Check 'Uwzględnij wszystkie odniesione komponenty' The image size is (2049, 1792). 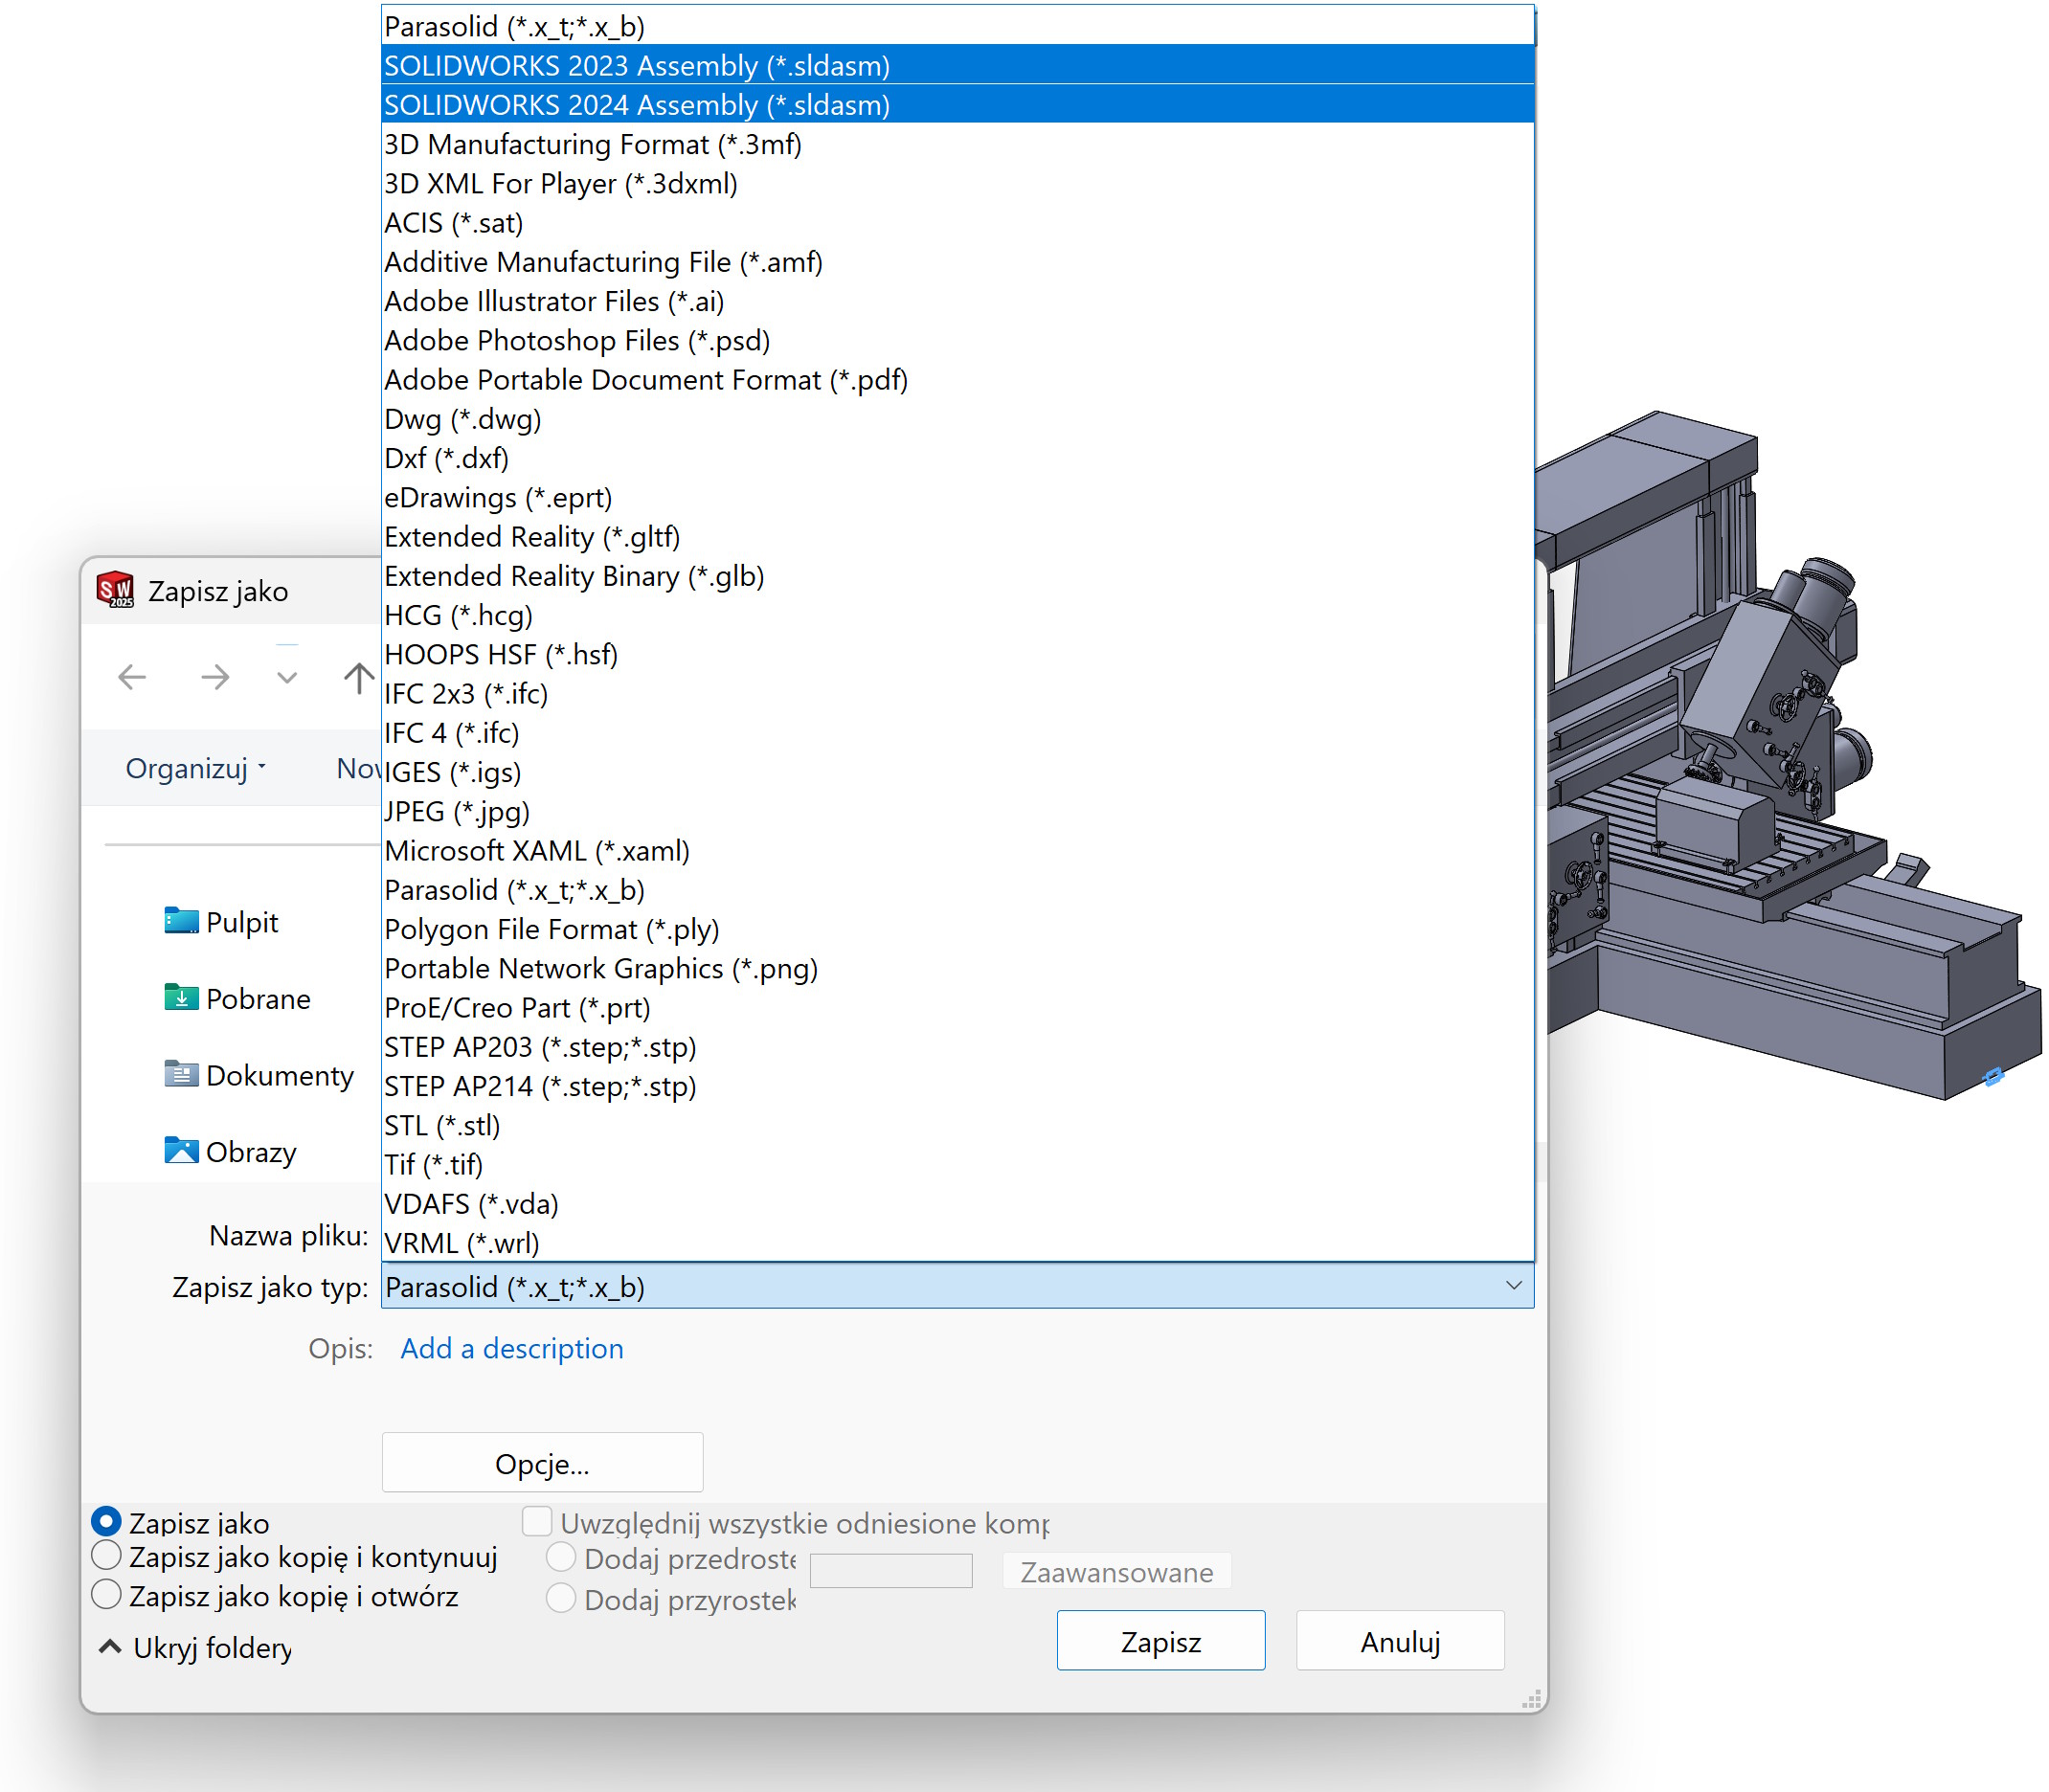[536, 1521]
